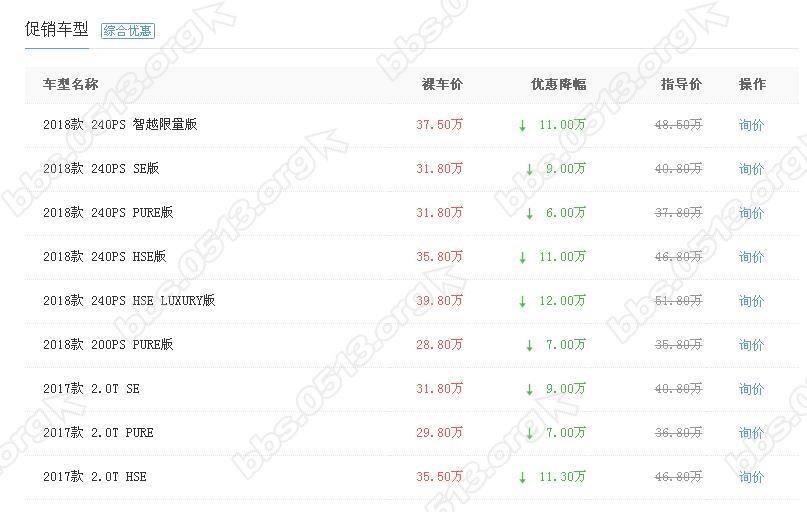Click 询价 for 2018款 200PS PURE版
The image size is (807, 512).
(751, 345)
